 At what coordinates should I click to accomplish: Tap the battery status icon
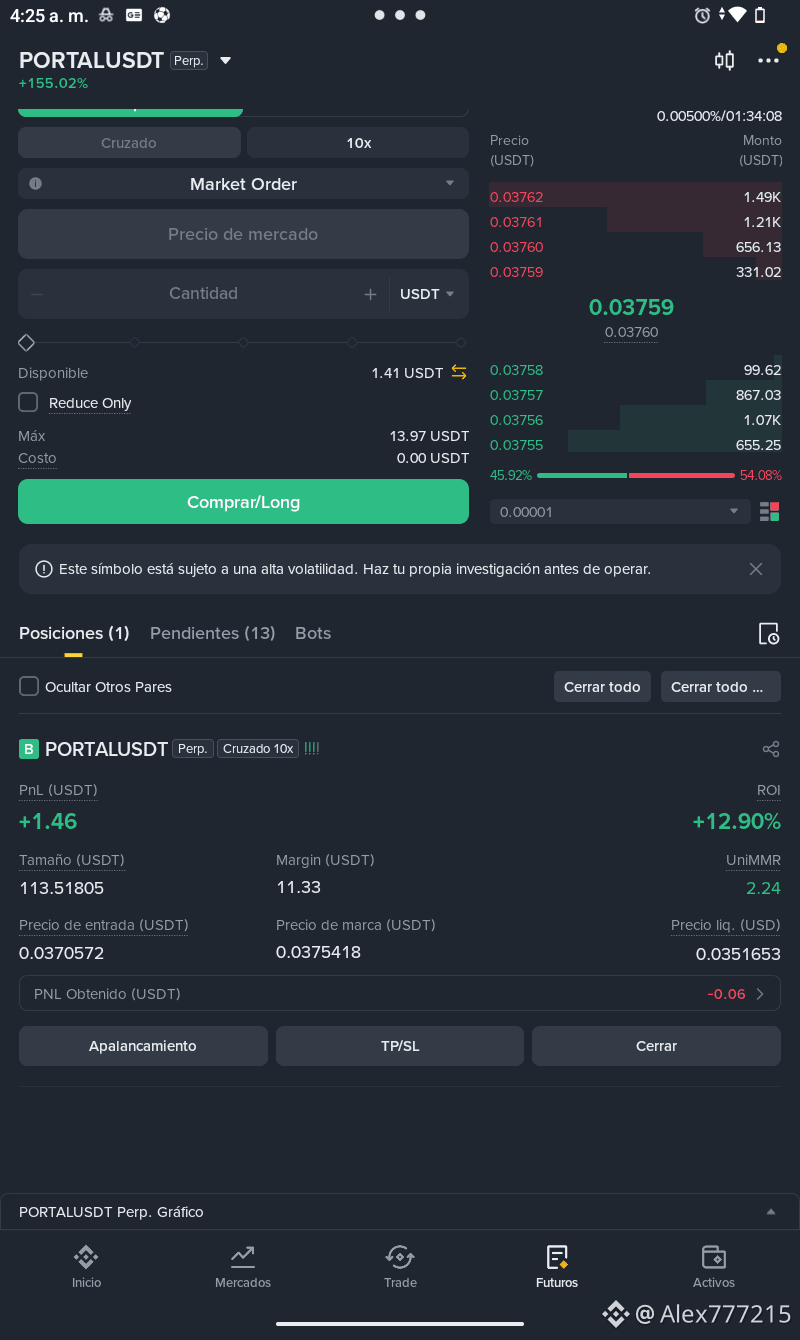(x=760, y=15)
